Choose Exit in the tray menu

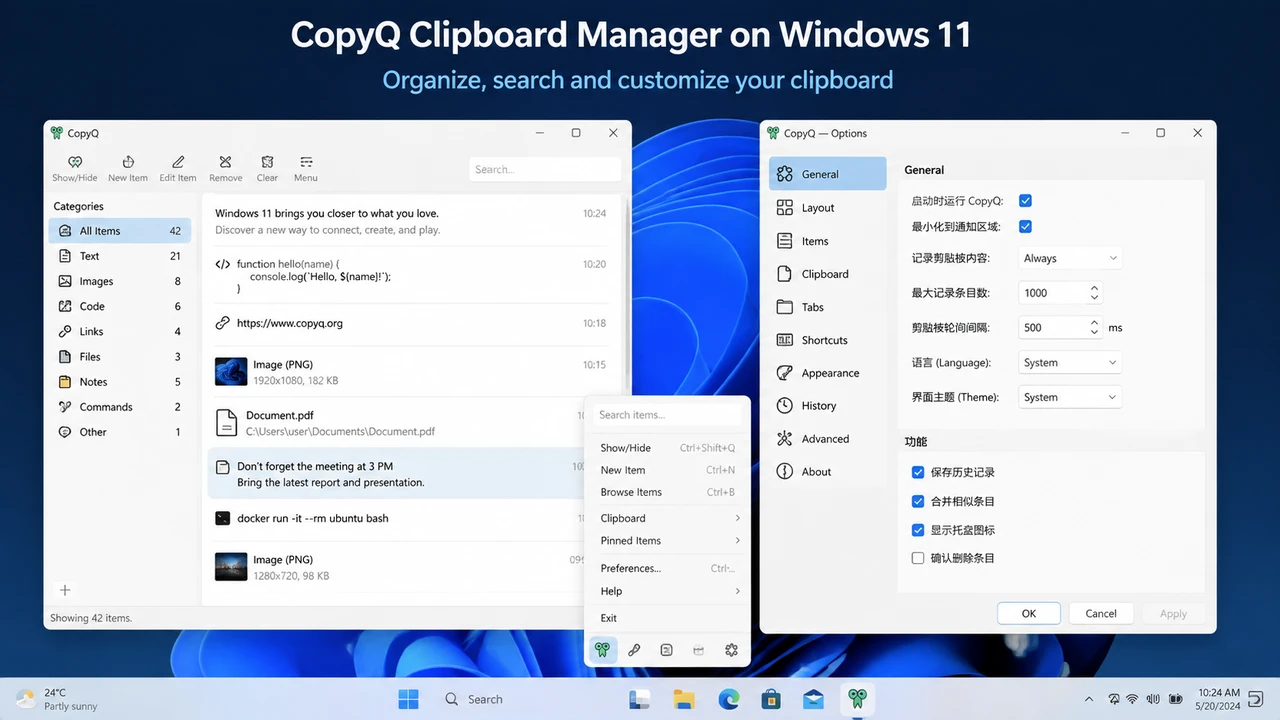click(669, 618)
